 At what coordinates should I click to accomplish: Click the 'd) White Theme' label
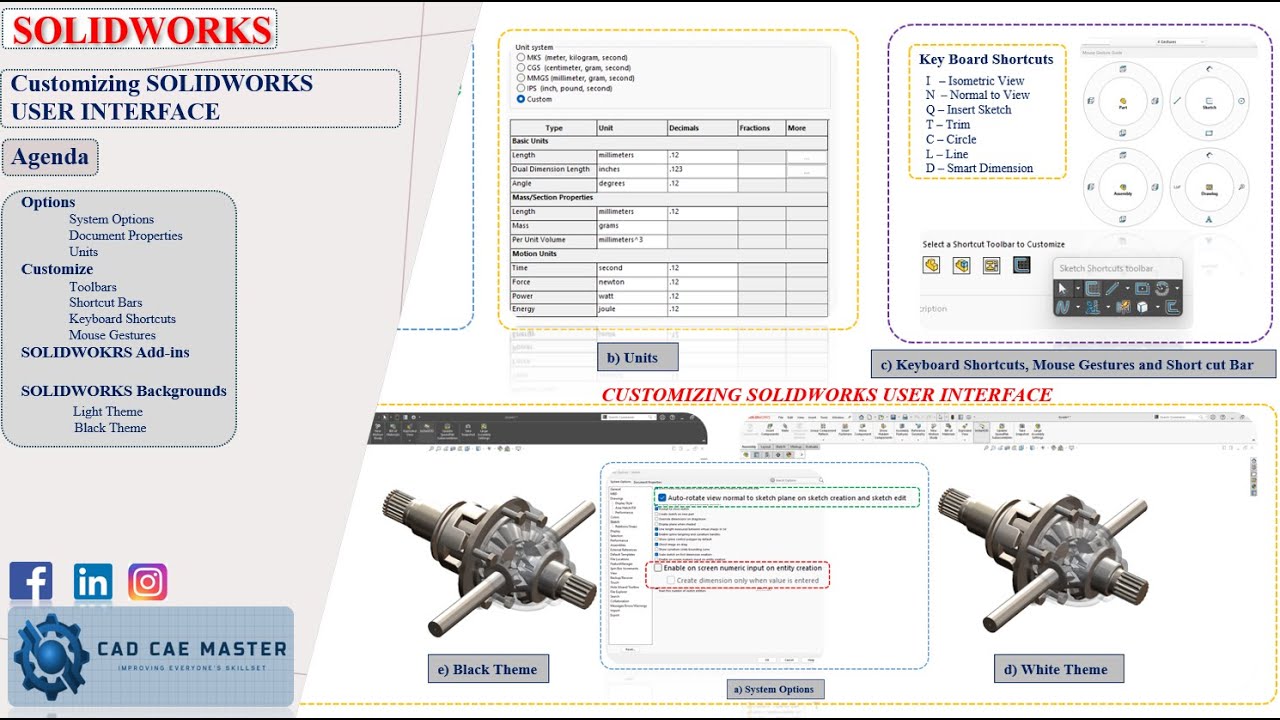pos(1059,670)
